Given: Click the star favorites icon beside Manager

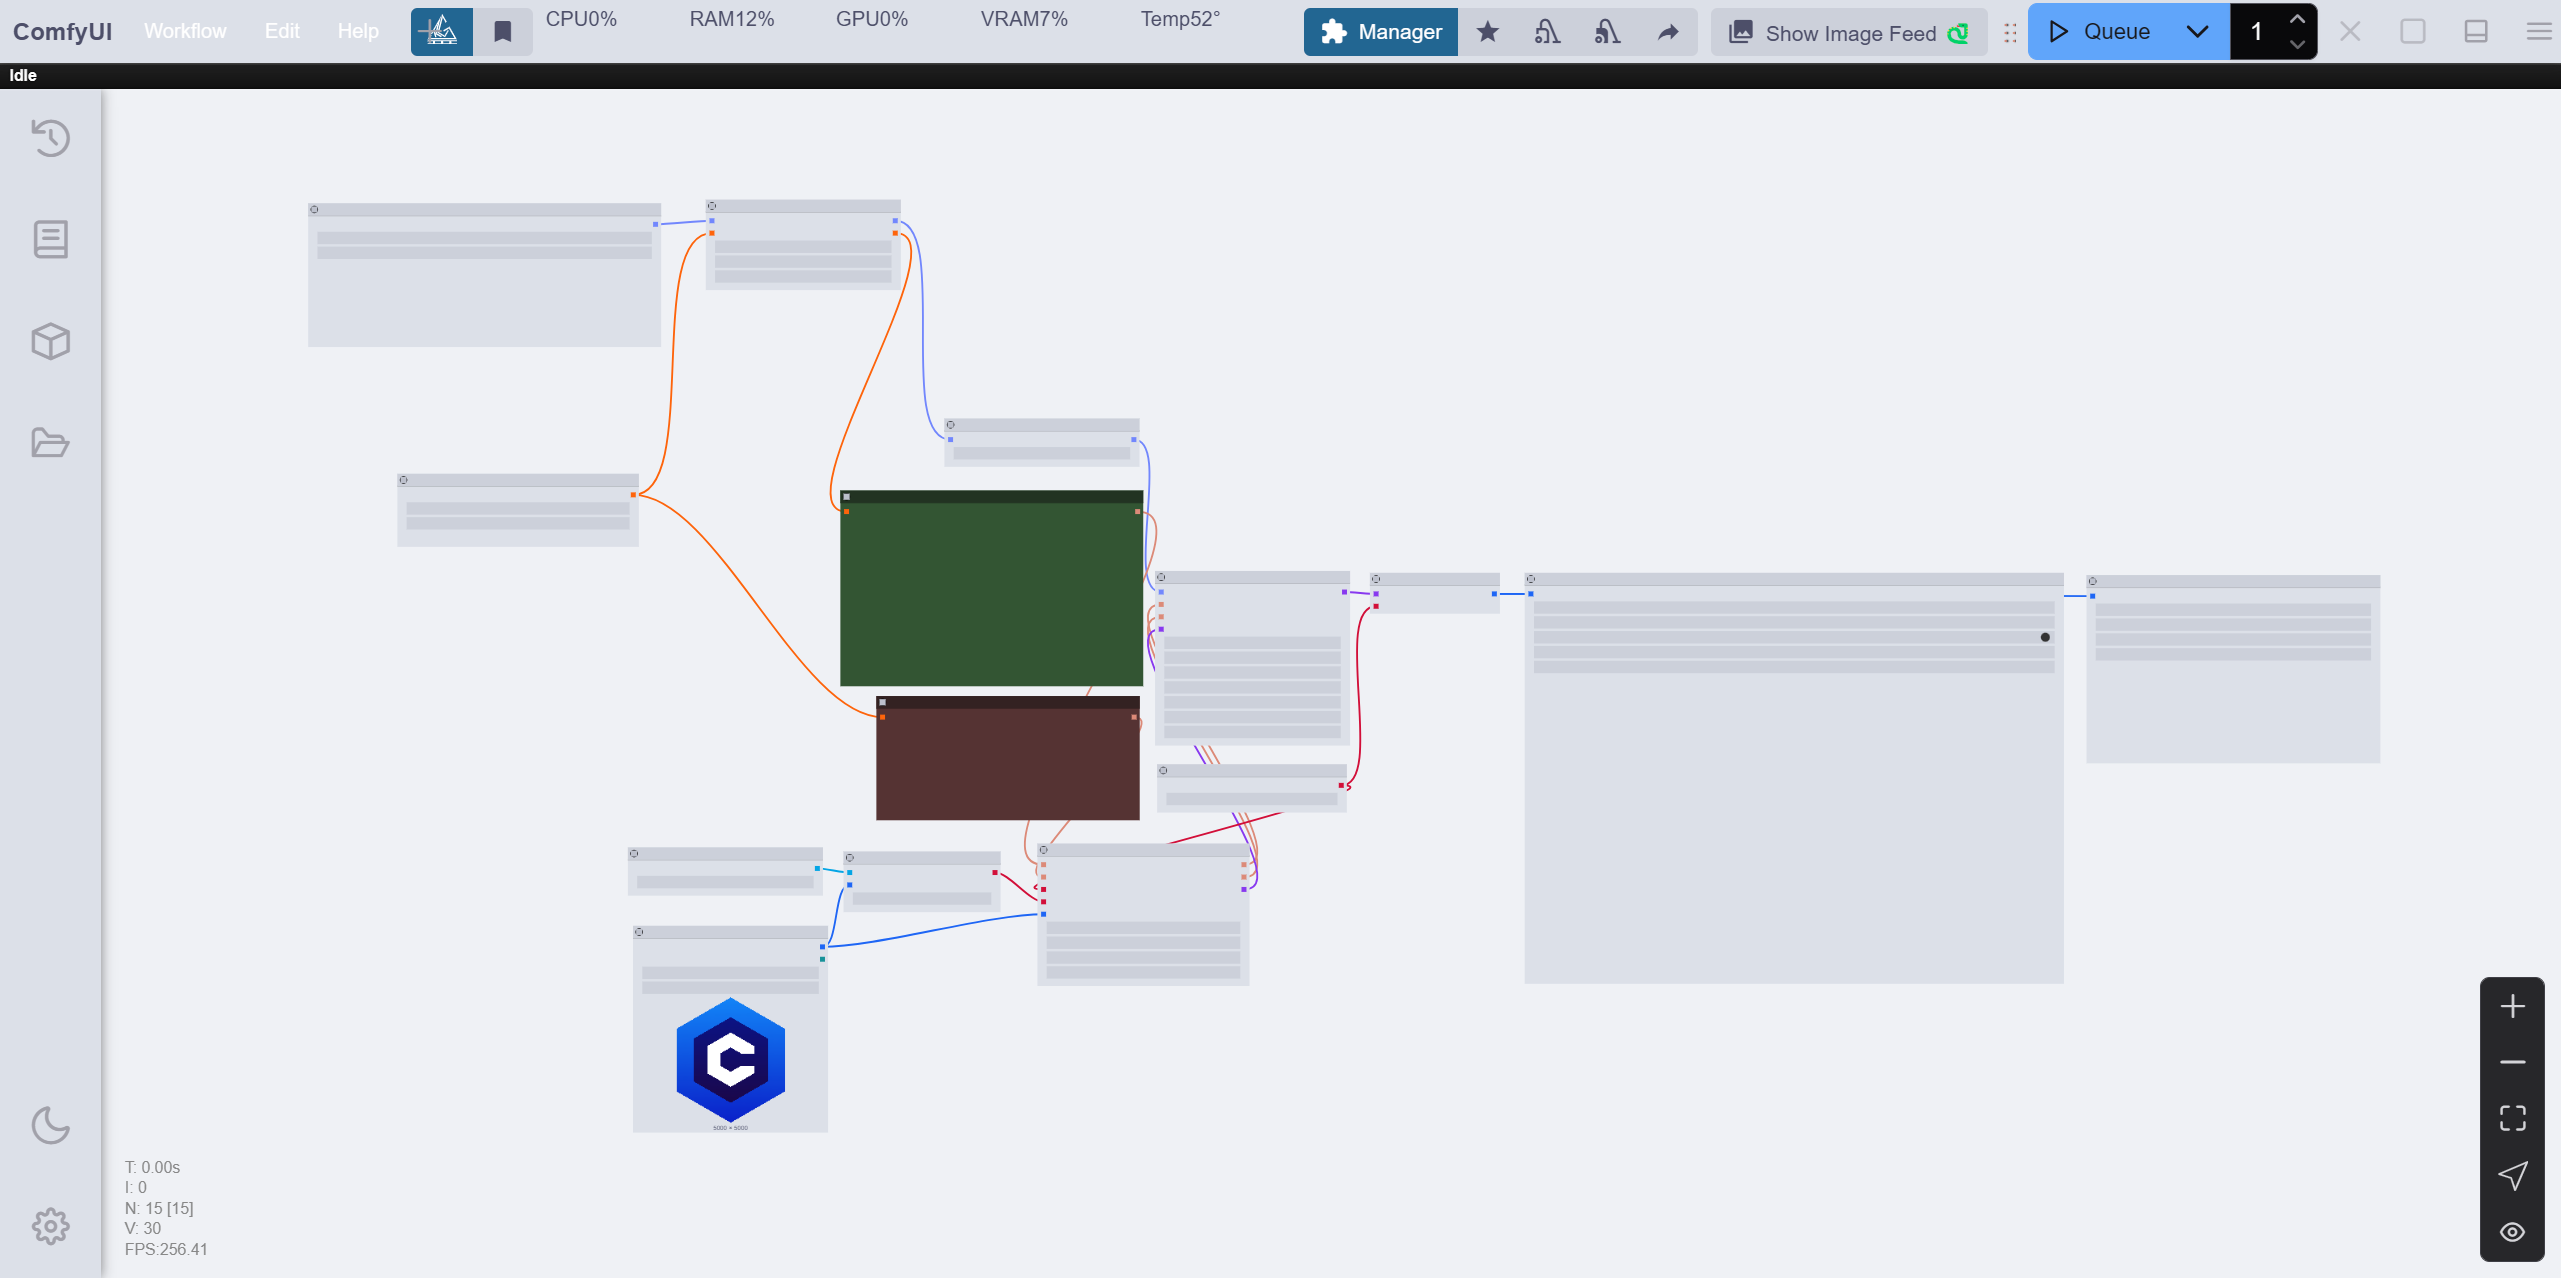Looking at the screenshot, I should 1487,32.
